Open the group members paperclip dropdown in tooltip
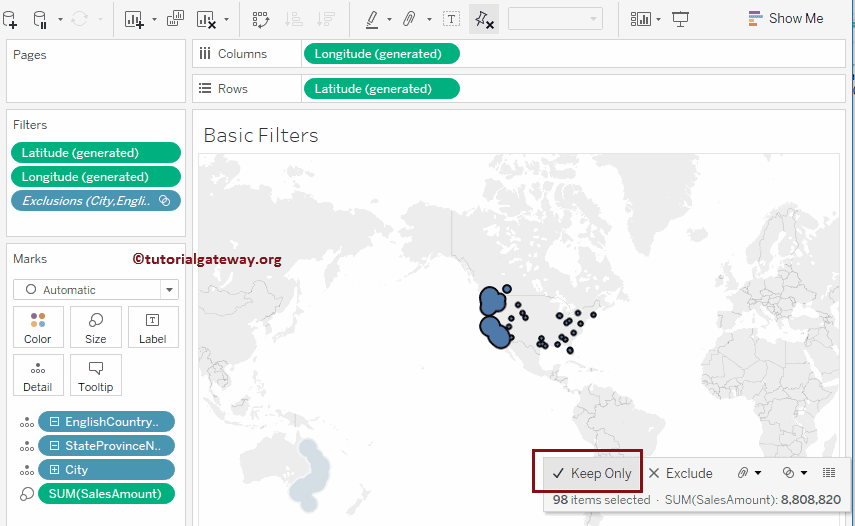The width and height of the screenshot is (855, 526). [749, 472]
